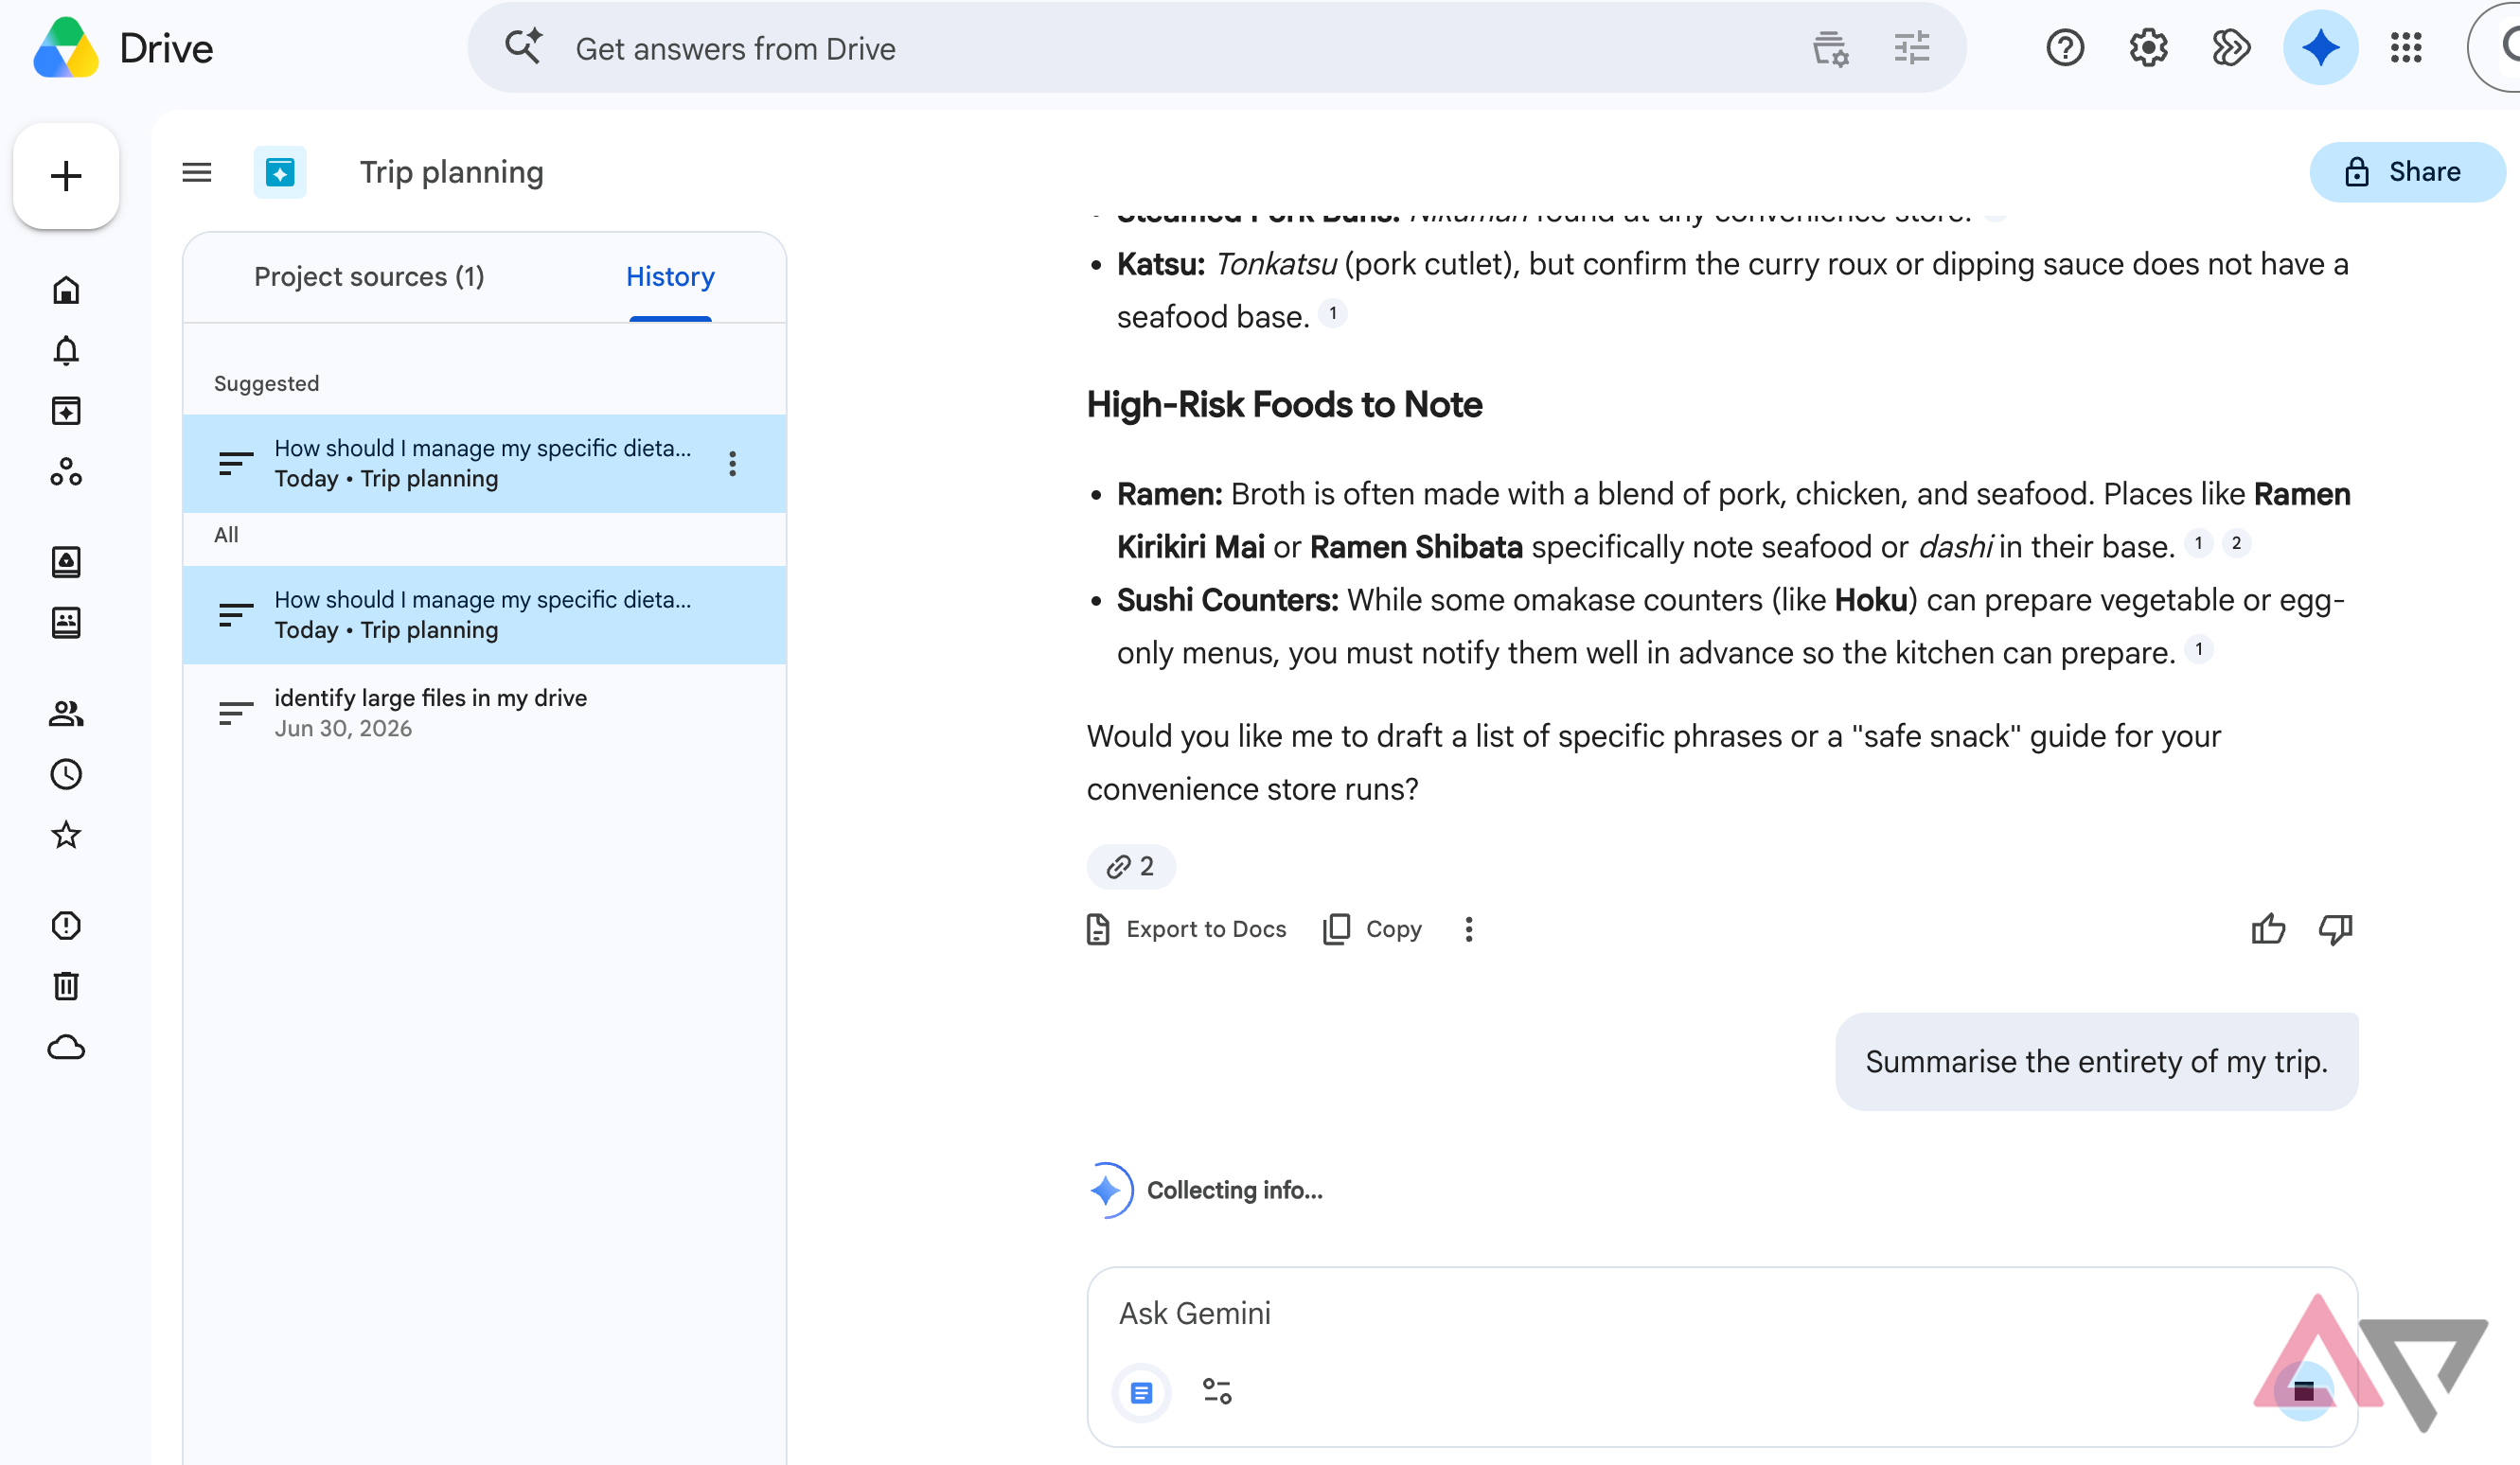This screenshot has height=1465, width=2520.
Task: Open suggested chat about dietary management
Action: coord(484,464)
